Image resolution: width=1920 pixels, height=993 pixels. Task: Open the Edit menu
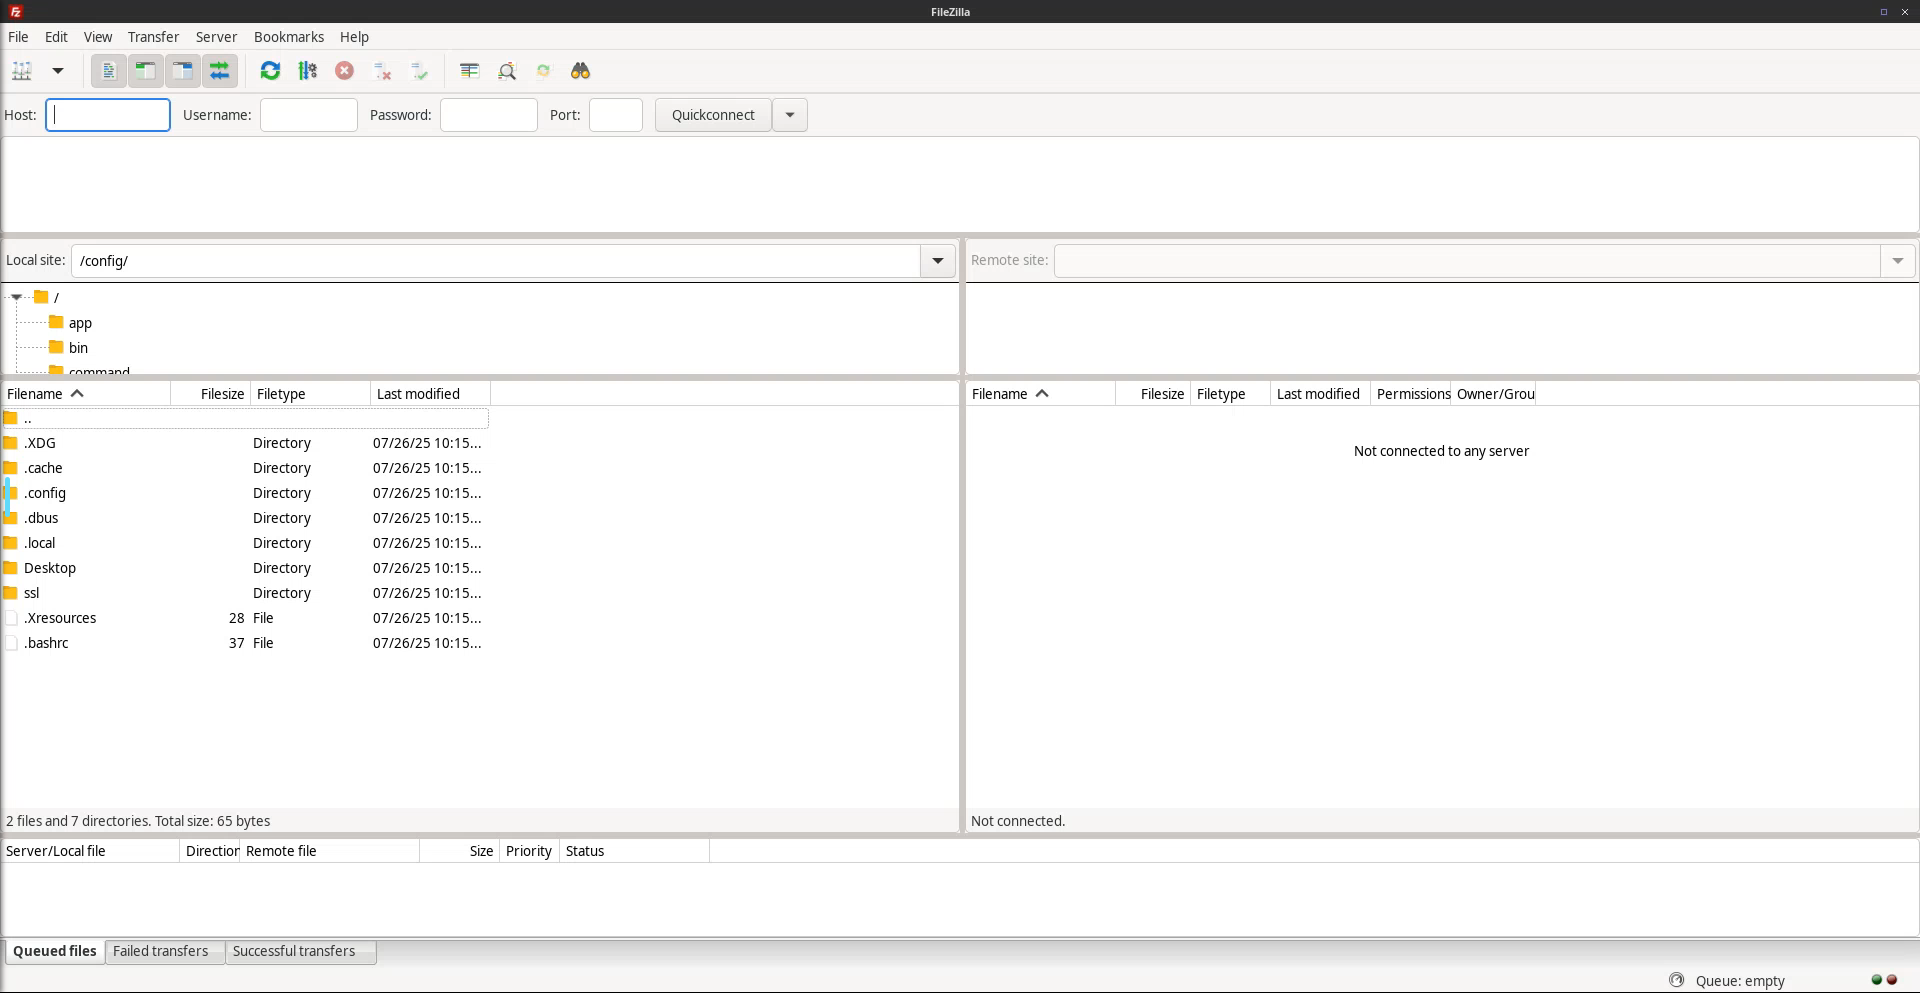(x=56, y=37)
